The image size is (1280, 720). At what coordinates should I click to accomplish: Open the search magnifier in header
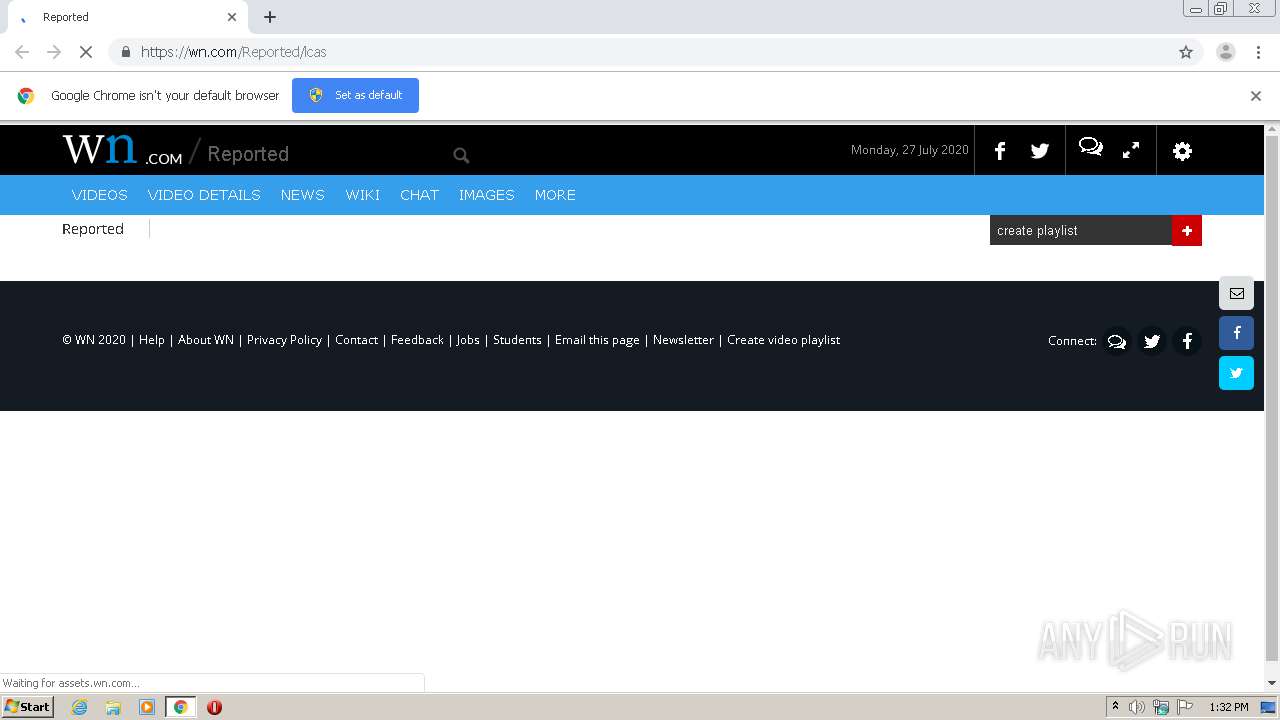coord(461,155)
